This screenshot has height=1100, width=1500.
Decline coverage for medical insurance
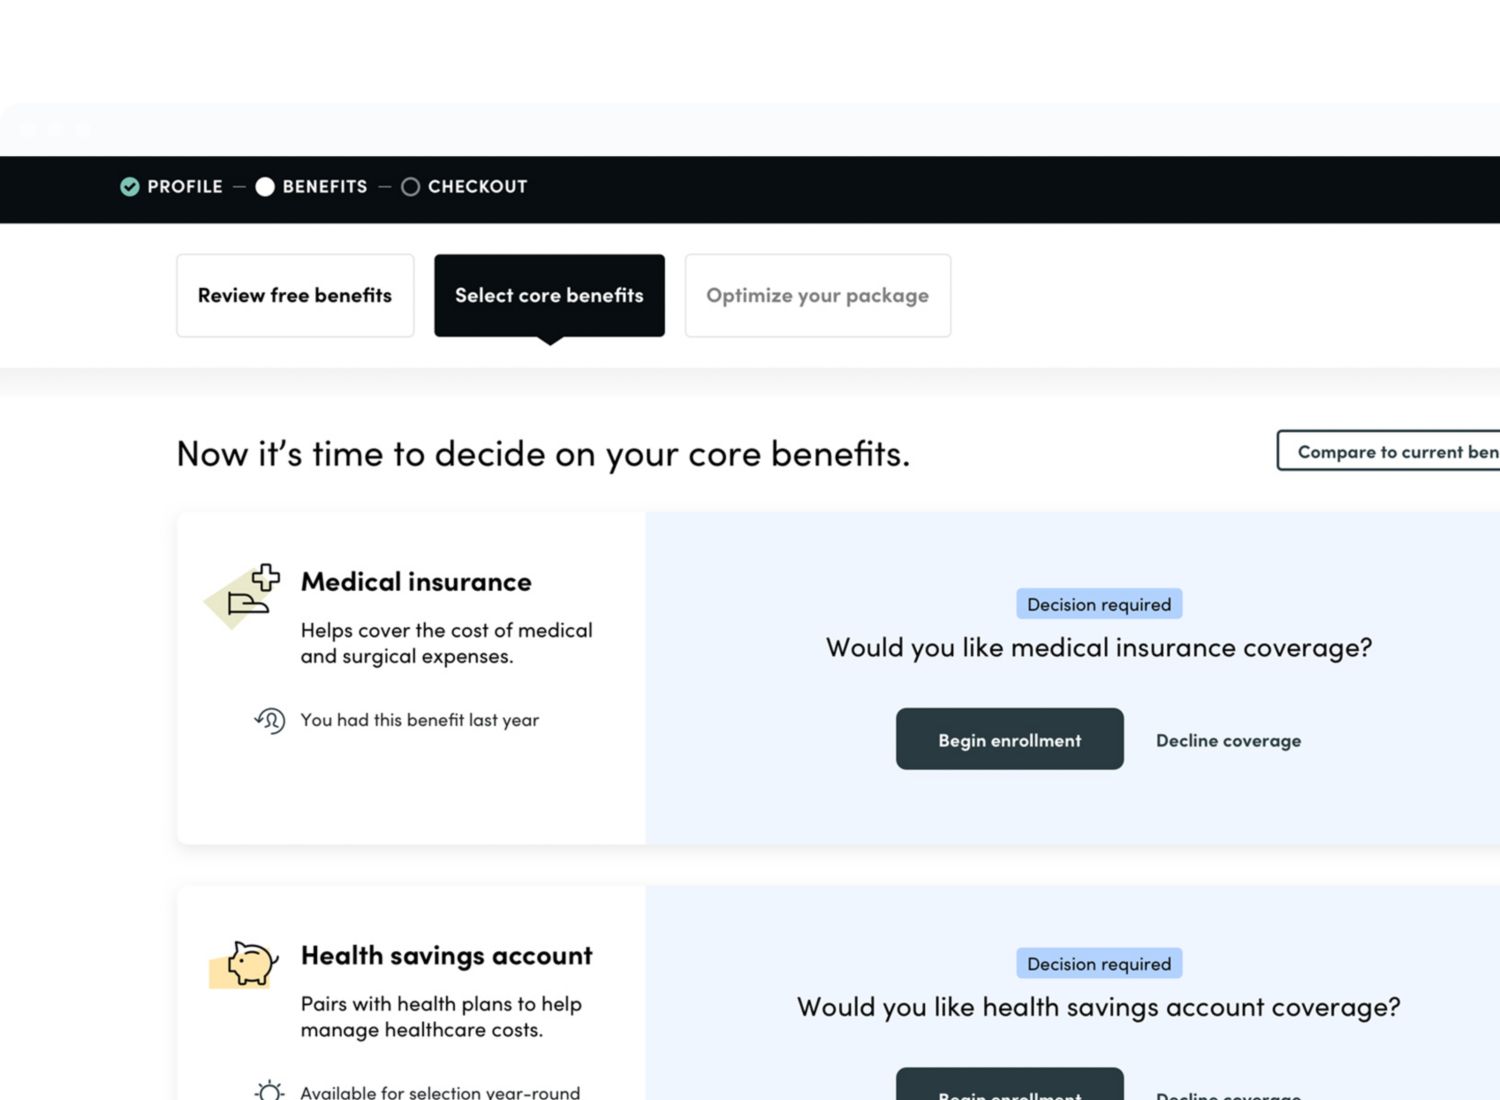[x=1228, y=741]
